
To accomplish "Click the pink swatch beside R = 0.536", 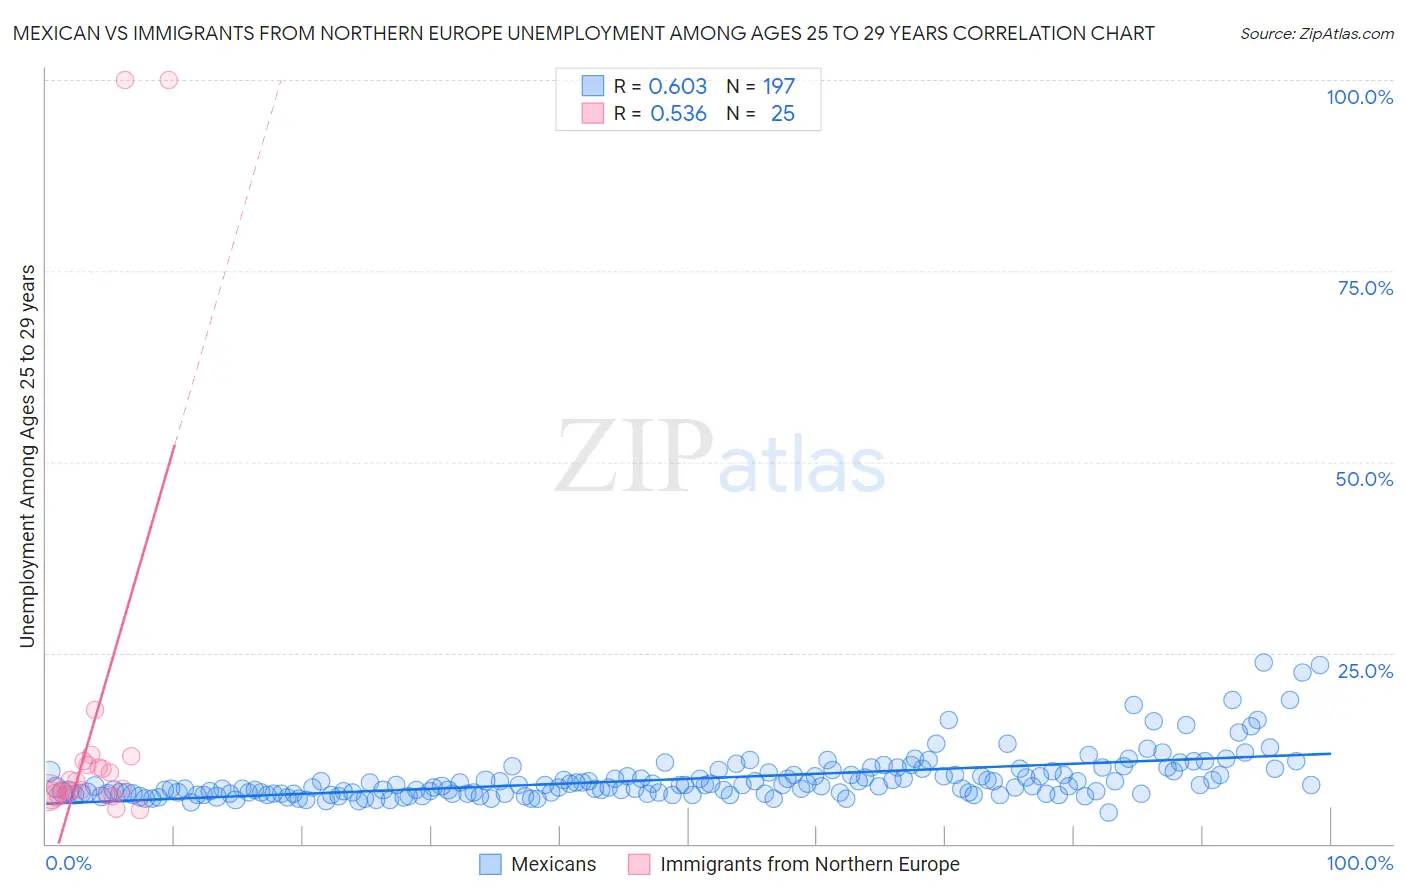I will pyautogui.click(x=593, y=113).
